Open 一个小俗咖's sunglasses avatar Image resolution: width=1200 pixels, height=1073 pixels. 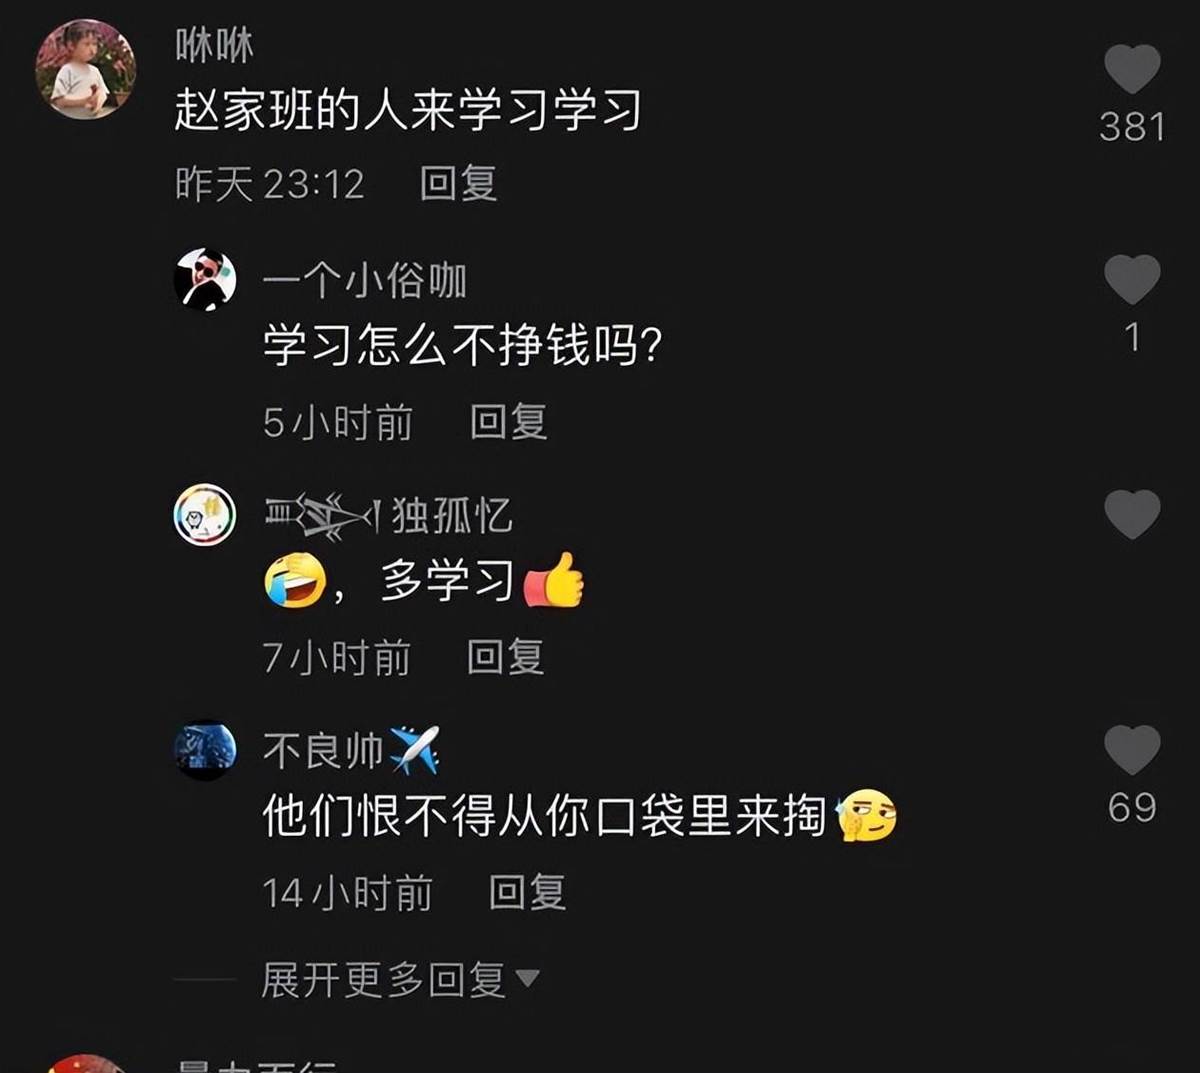pos(205,279)
